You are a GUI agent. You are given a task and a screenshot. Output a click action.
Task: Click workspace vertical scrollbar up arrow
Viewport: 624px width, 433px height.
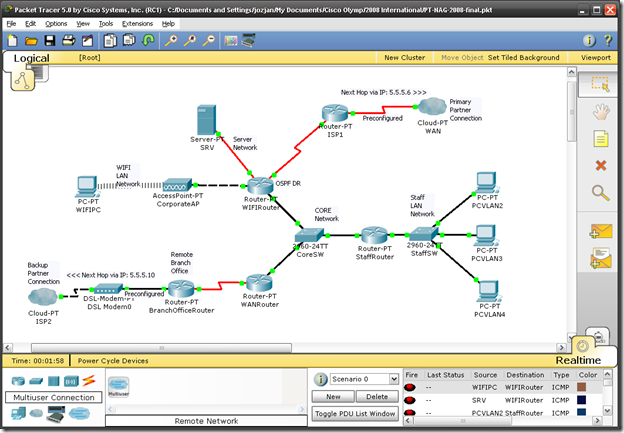pyautogui.click(x=571, y=72)
